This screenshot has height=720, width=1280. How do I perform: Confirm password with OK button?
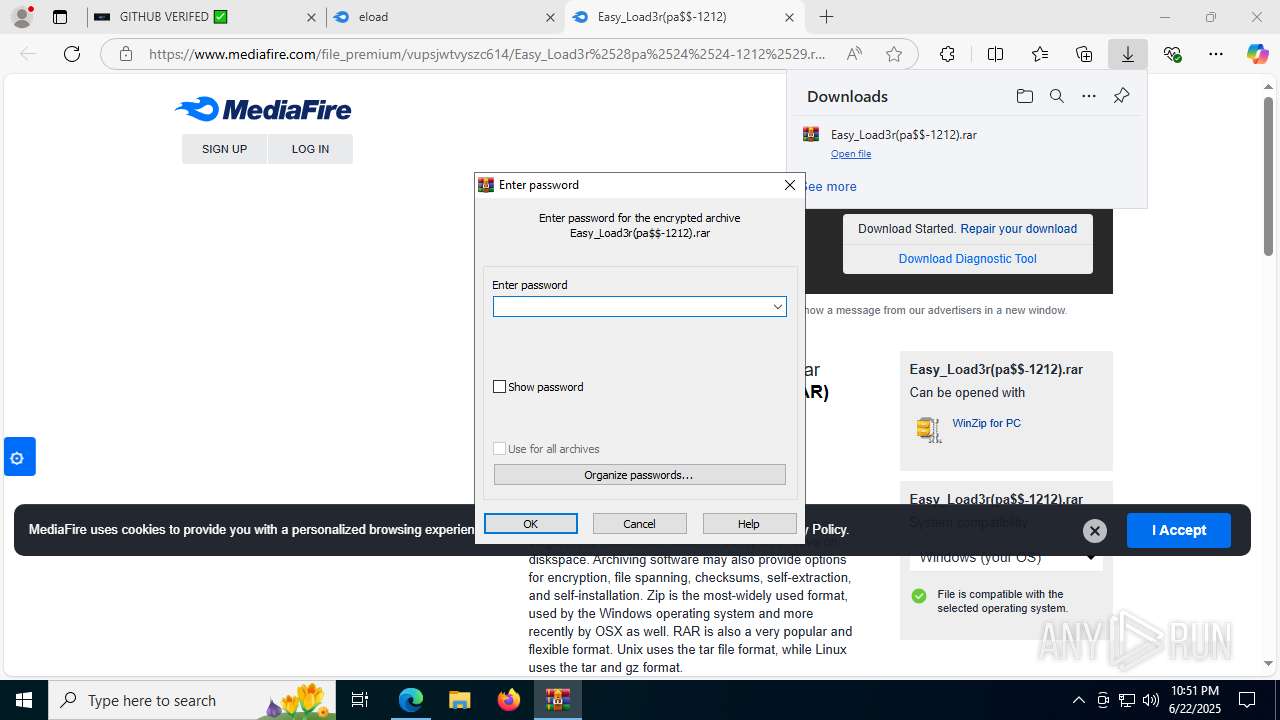pos(531,524)
